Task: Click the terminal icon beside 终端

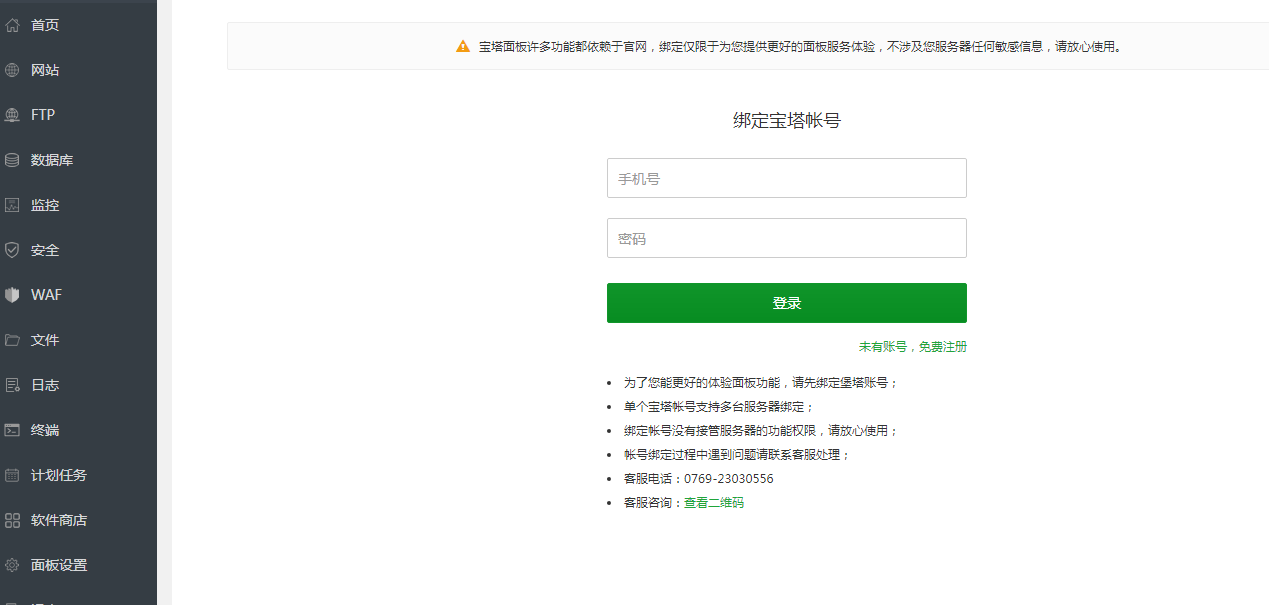Action: click(x=12, y=430)
